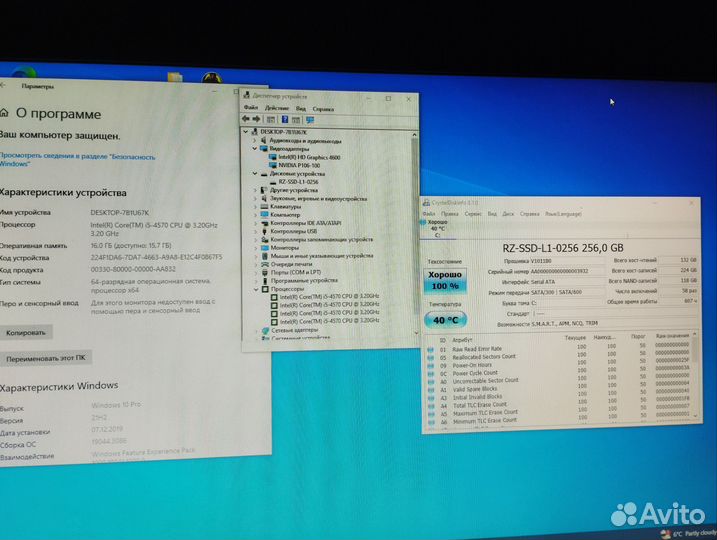The width and height of the screenshot is (717, 540).
Task: Click the scan hardware monitor icon in Device Manager toolbar
Action: 310,120
